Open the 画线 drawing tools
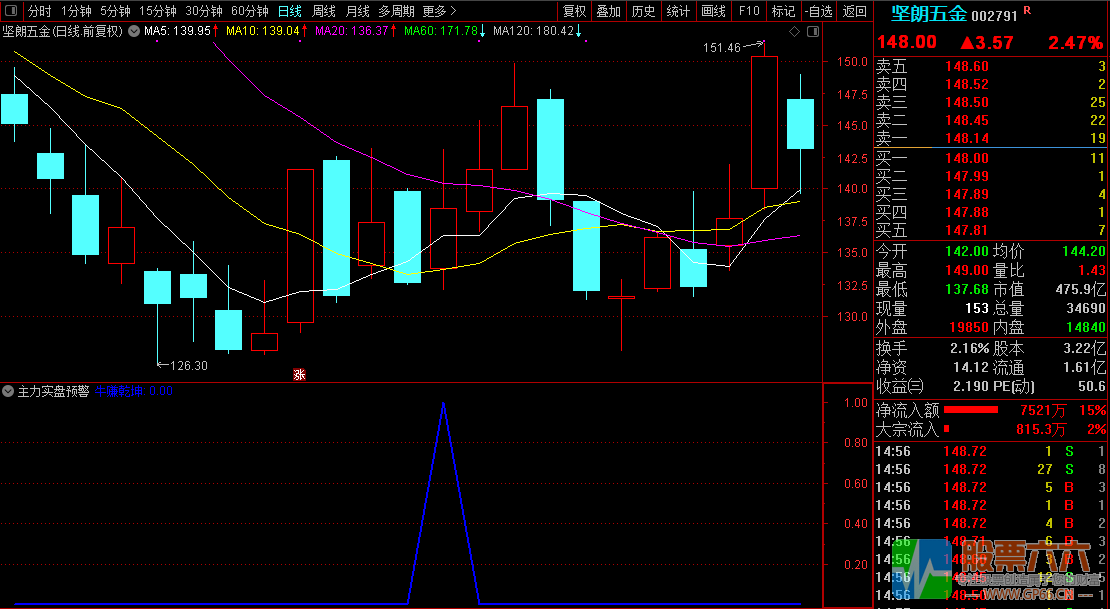 (713, 11)
